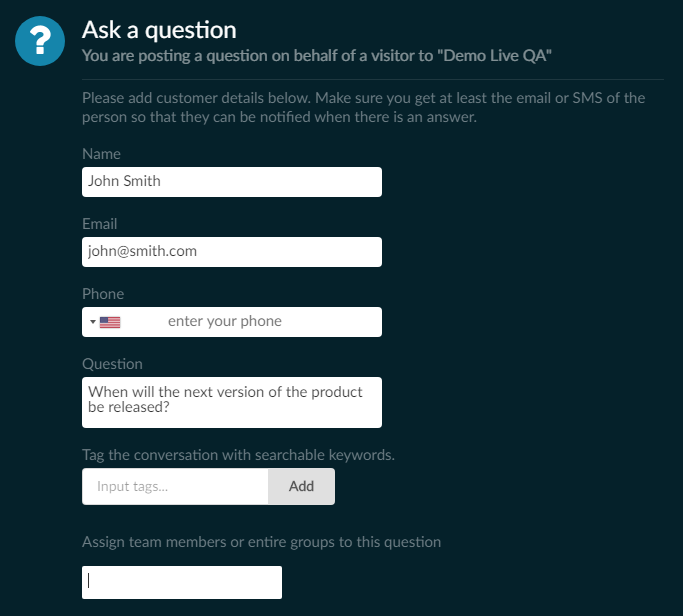Click the "Tag the conversation" description text
683x616 pixels.
pos(238,455)
